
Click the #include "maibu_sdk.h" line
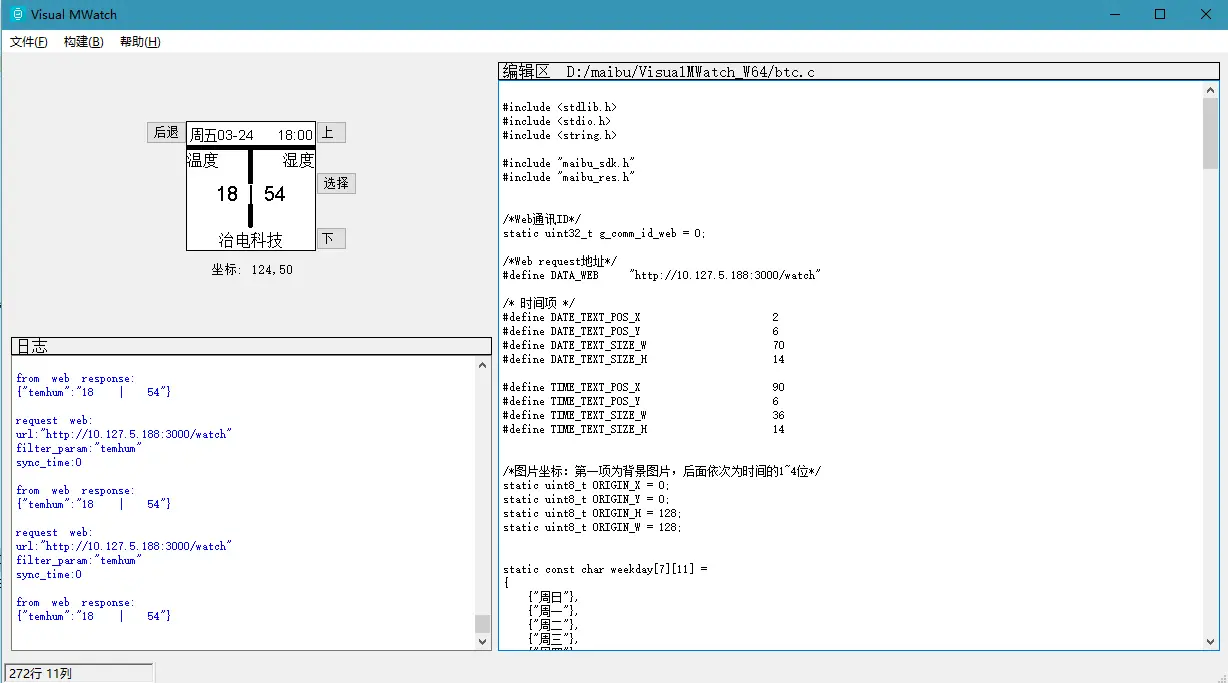click(x=569, y=163)
